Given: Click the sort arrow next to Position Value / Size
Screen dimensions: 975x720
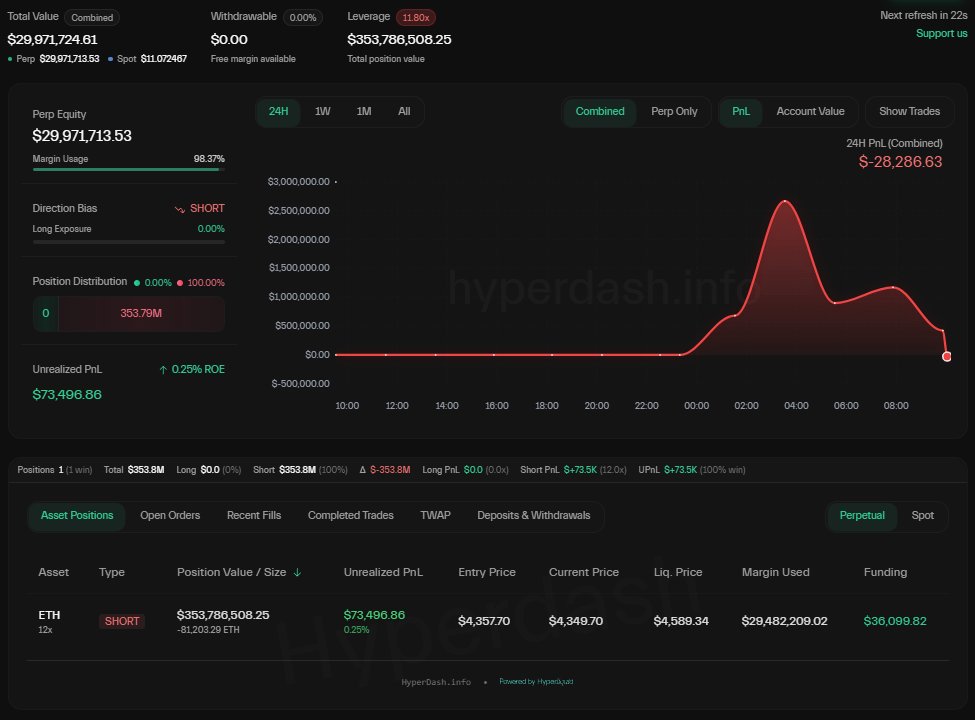Looking at the screenshot, I should (x=297, y=572).
